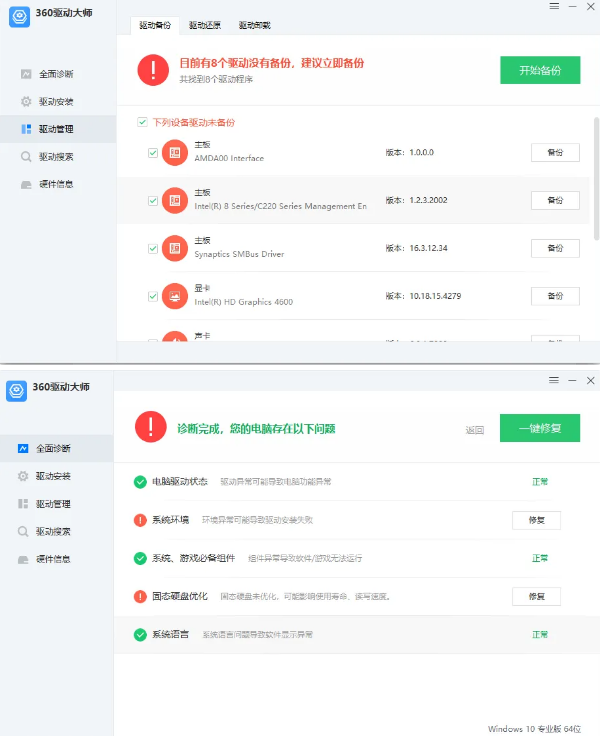This screenshot has height=736, width=600.
Task: Open the hamburger menu in the upper window title bar
Action: pyautogui.click(x=554, y=6)
